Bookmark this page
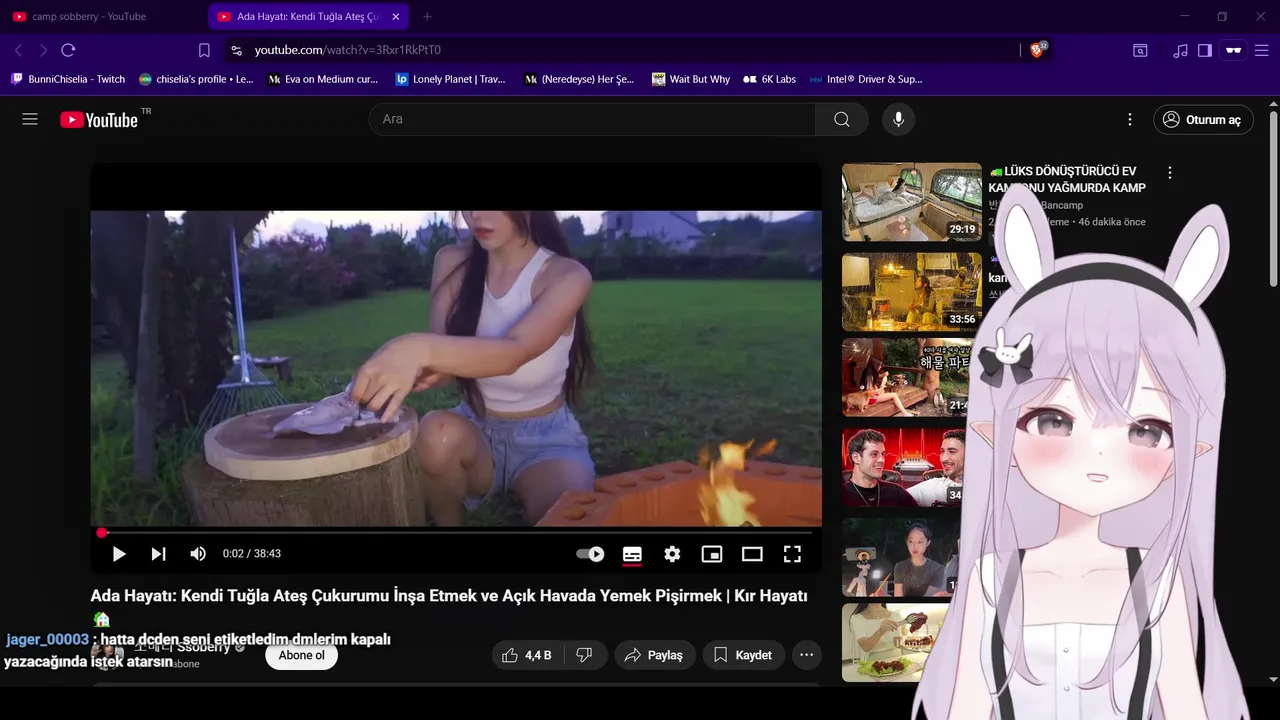The image size is (1280, 720). click(204, 50)
